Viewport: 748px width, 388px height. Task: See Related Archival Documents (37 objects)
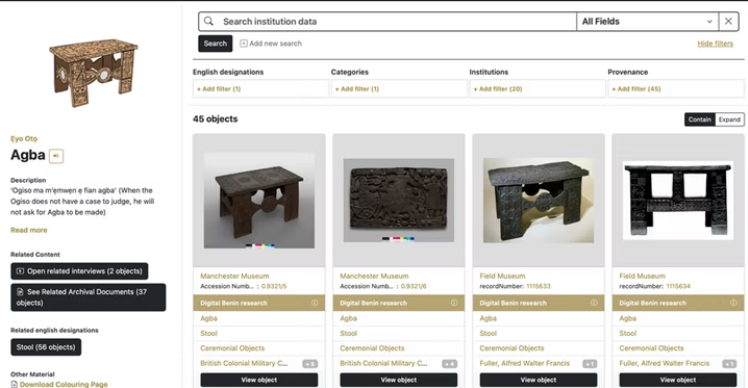tap(88, 297)
